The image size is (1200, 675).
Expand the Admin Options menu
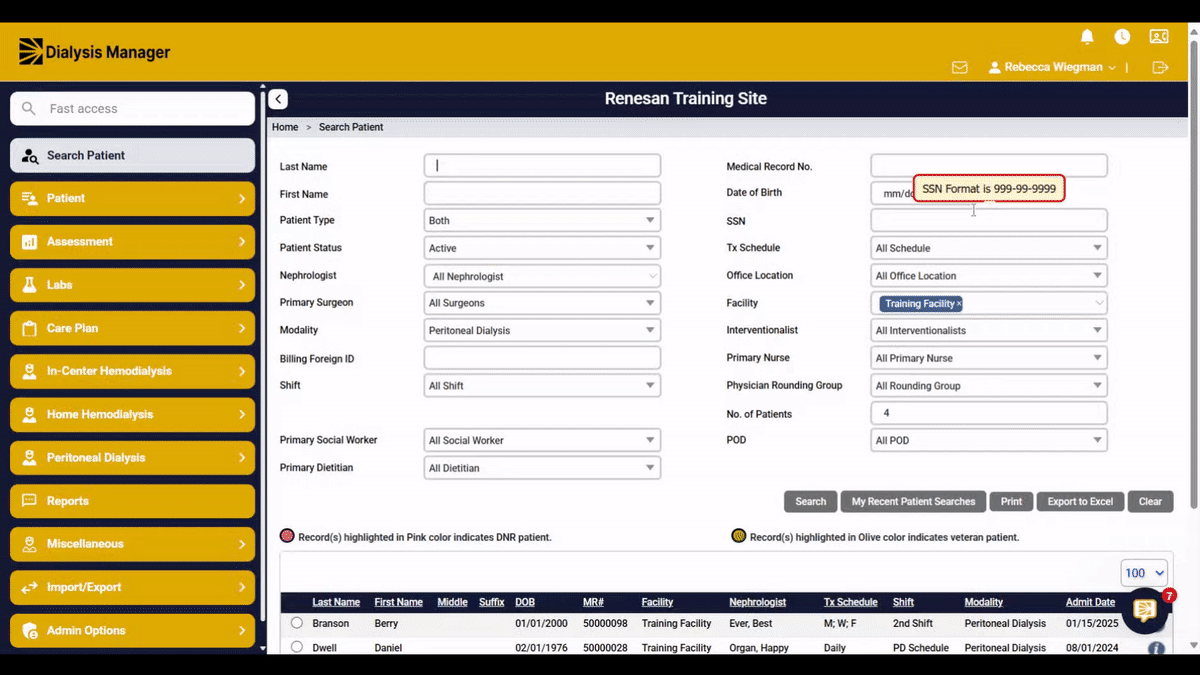tap(133, 630)
